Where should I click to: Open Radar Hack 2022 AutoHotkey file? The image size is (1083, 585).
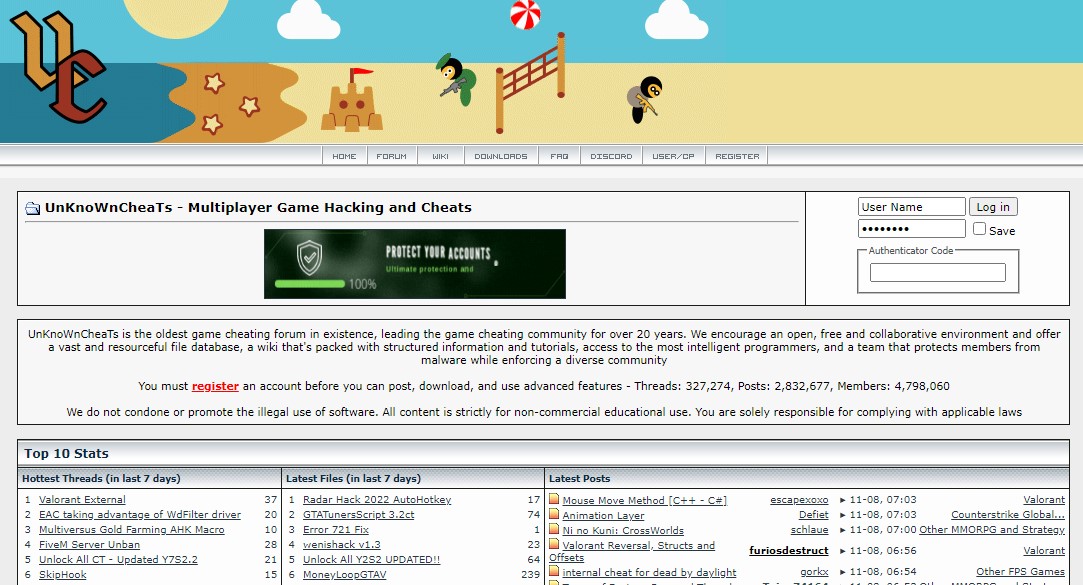tap(377, 499)
